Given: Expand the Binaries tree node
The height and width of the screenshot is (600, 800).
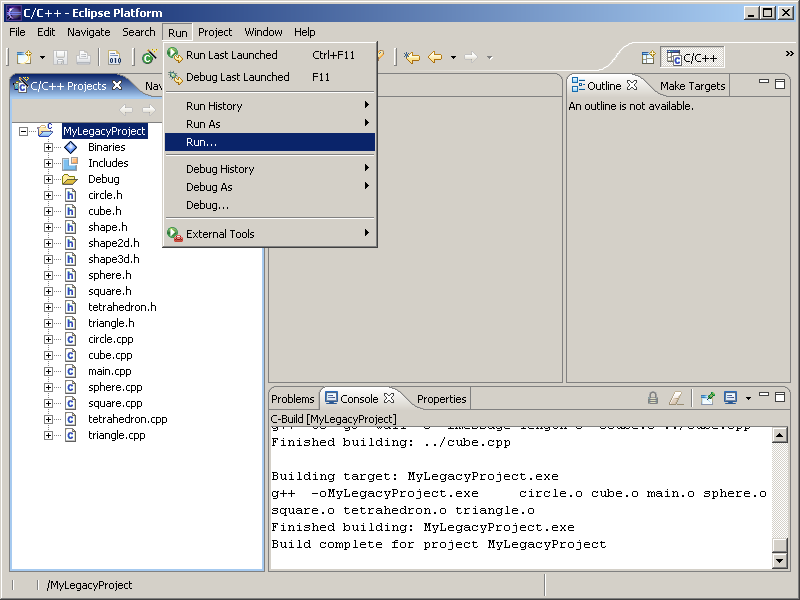Looking at the screenshot, I should [x=48, y=147].
